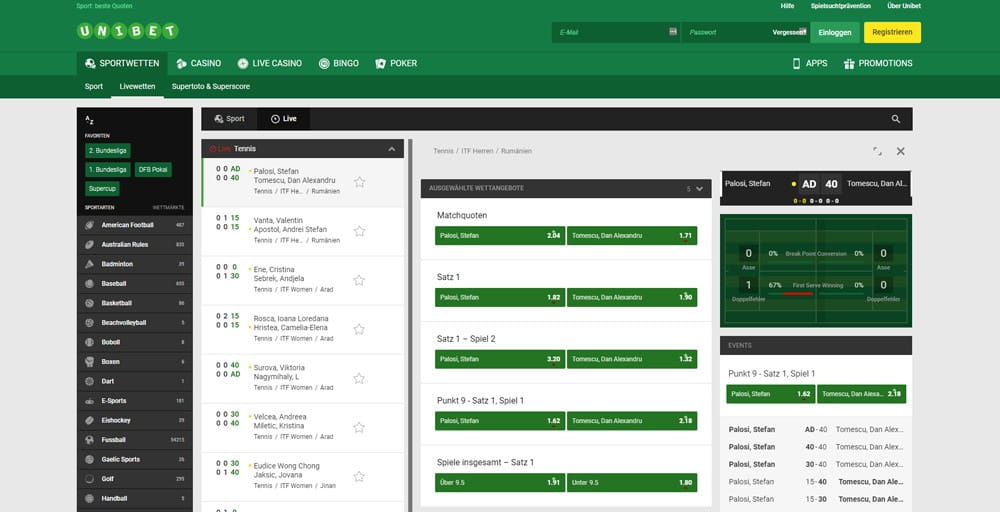Select Australian Rules sport icon
The width and height of the screenshot is (1000, 512).
89,245
